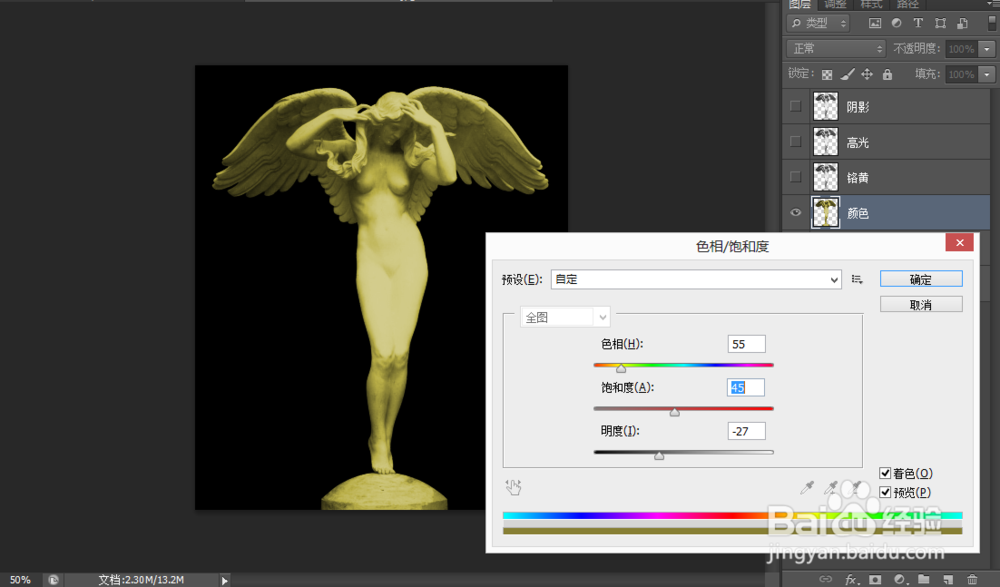Select the 颜色 layer name
Viewport: 1000px width, 587px height.
click(x=858, y=213)
